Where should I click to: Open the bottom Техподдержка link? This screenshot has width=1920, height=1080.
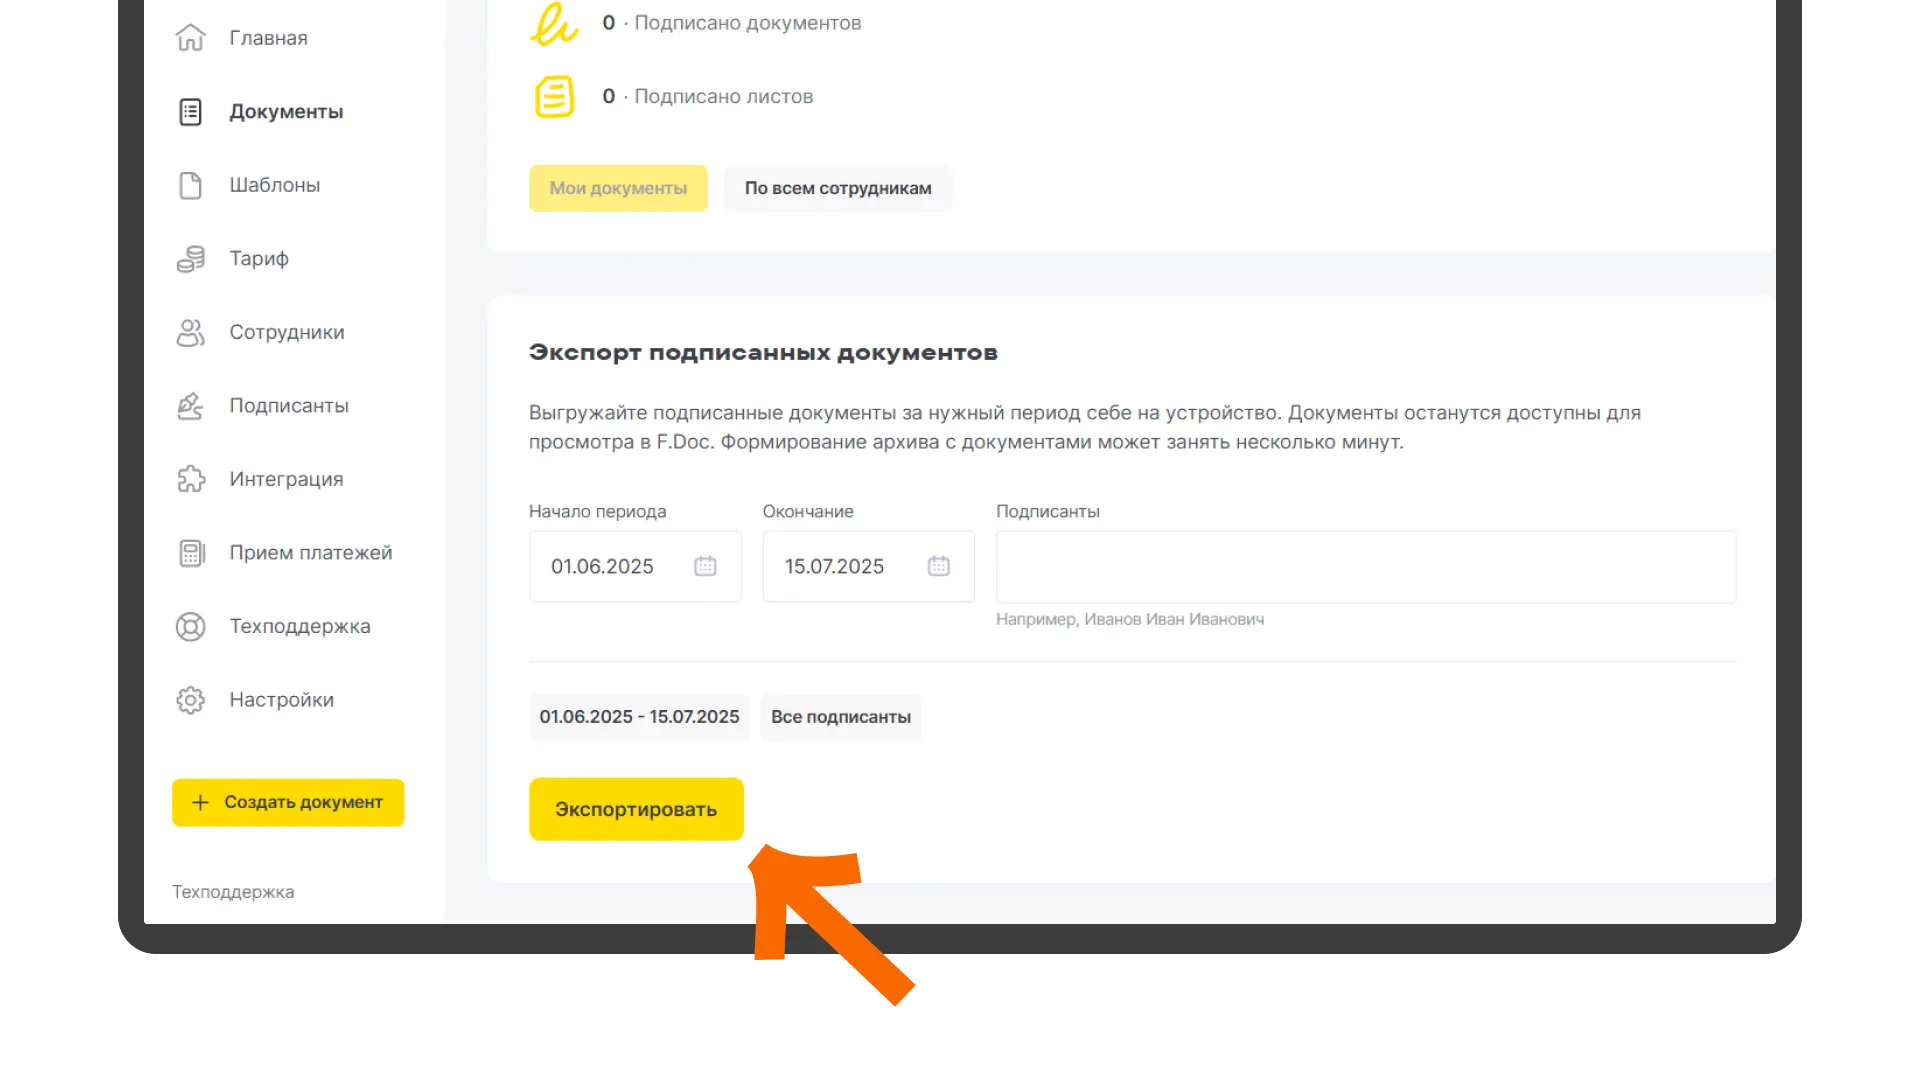[233, 892]
